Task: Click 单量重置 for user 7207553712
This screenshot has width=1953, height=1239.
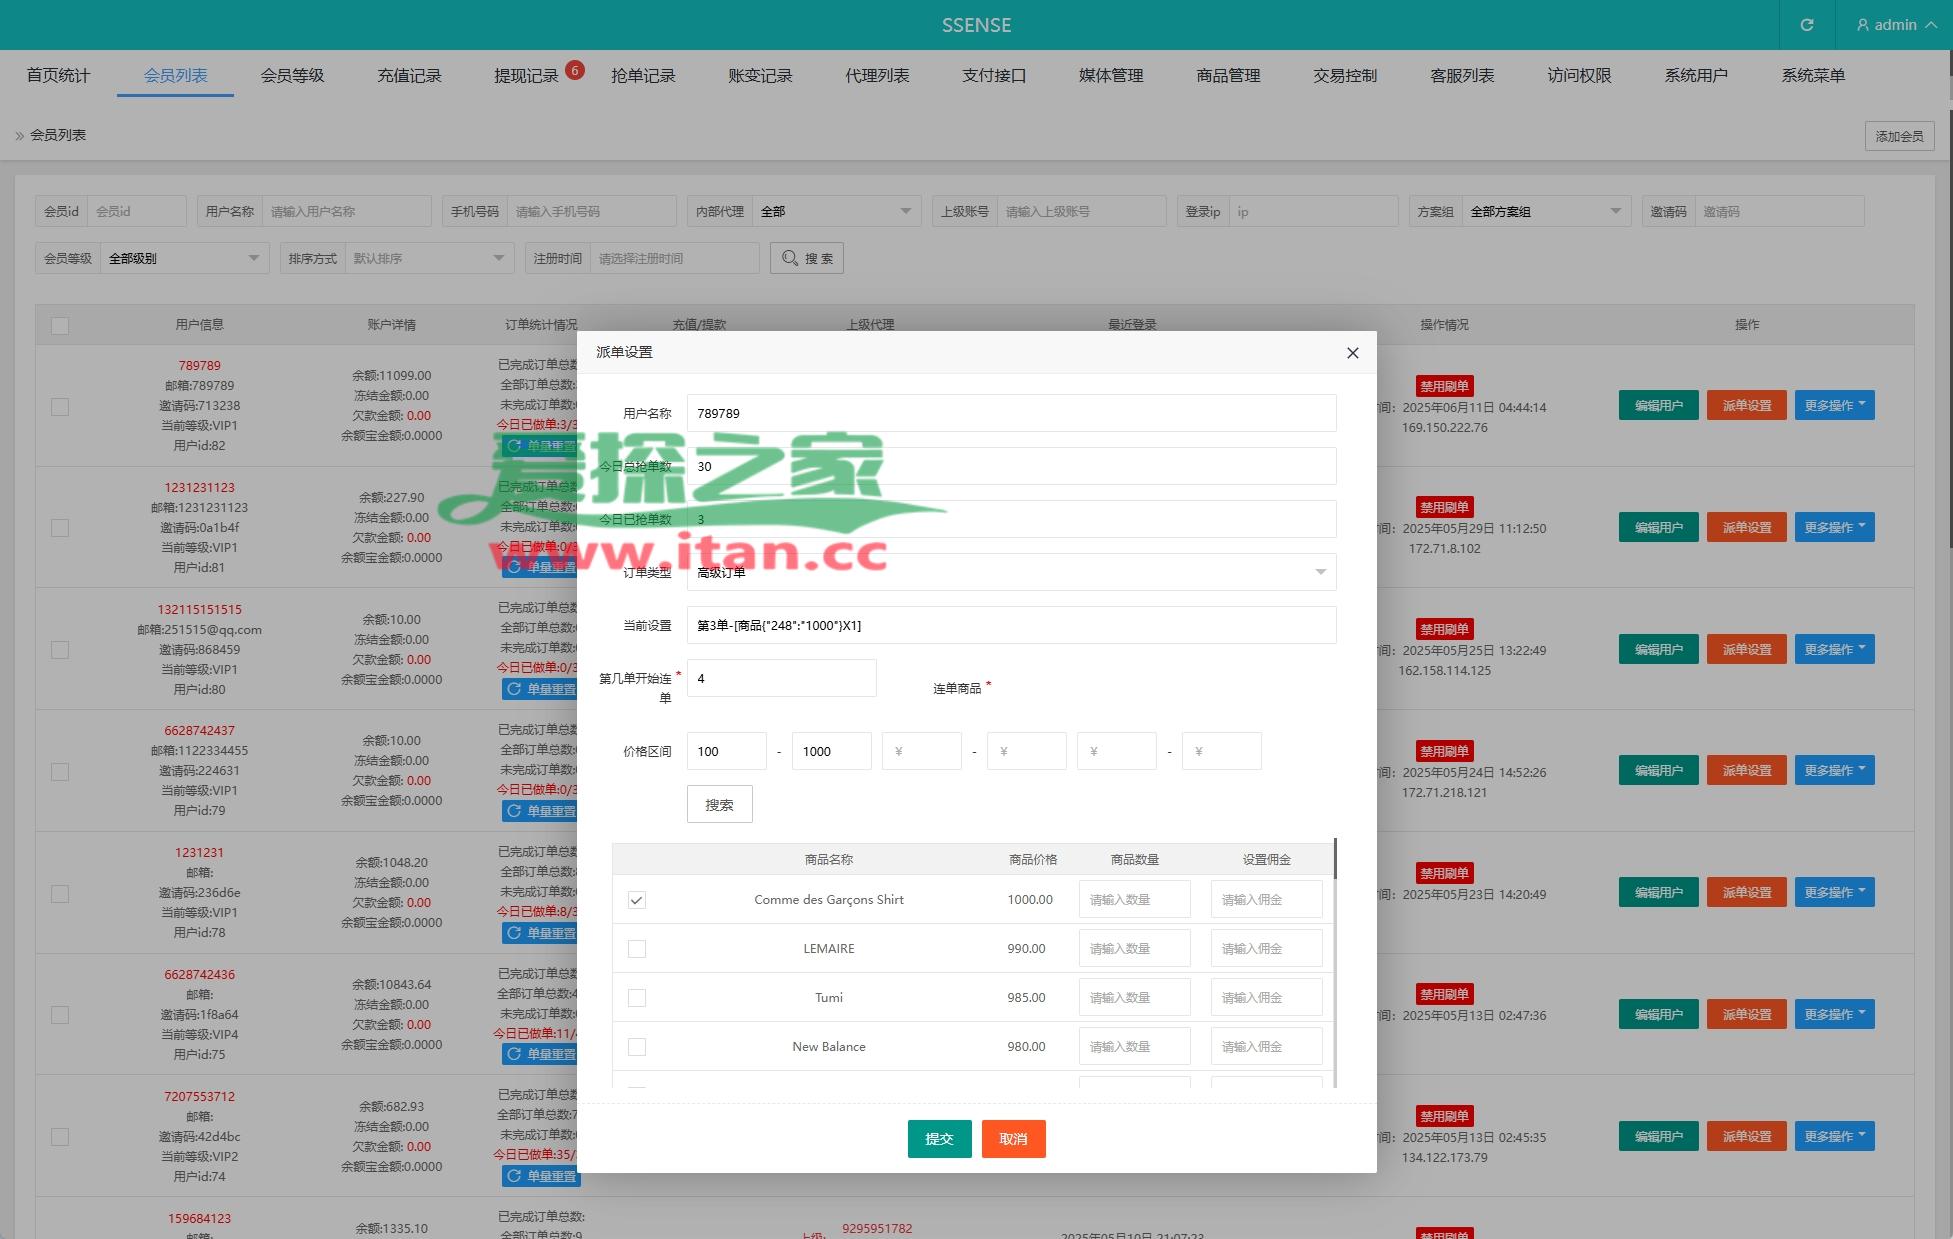Action: pos(540,1176)
